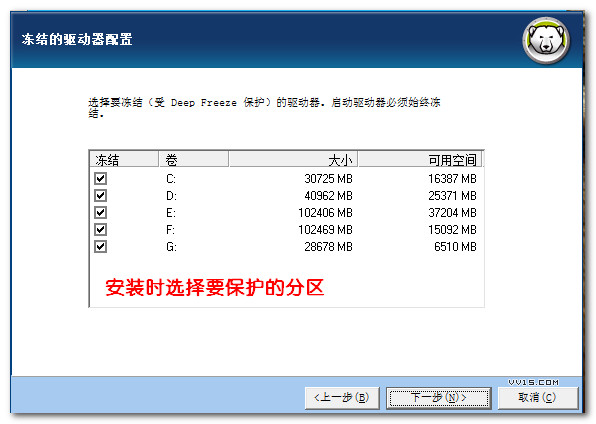Select the E: volume size 102406 MB

tap(325, 213)
